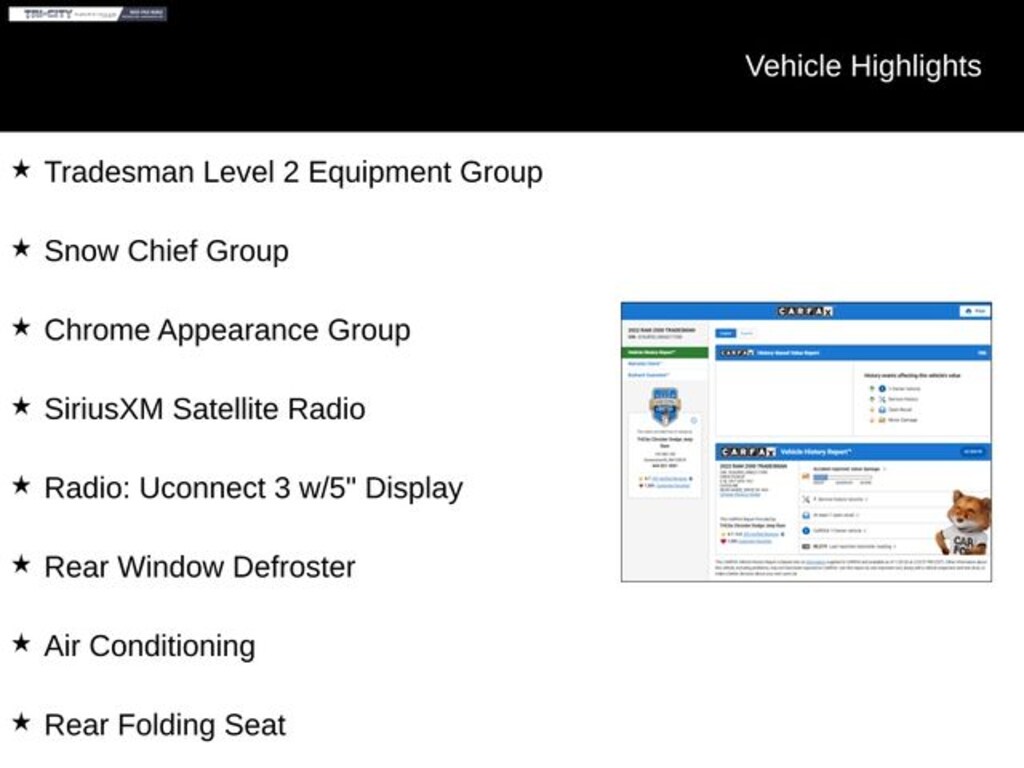Click the star beside Chrome Appearance Group
This screenshot has height=768, width=1024.
(21, 328)
